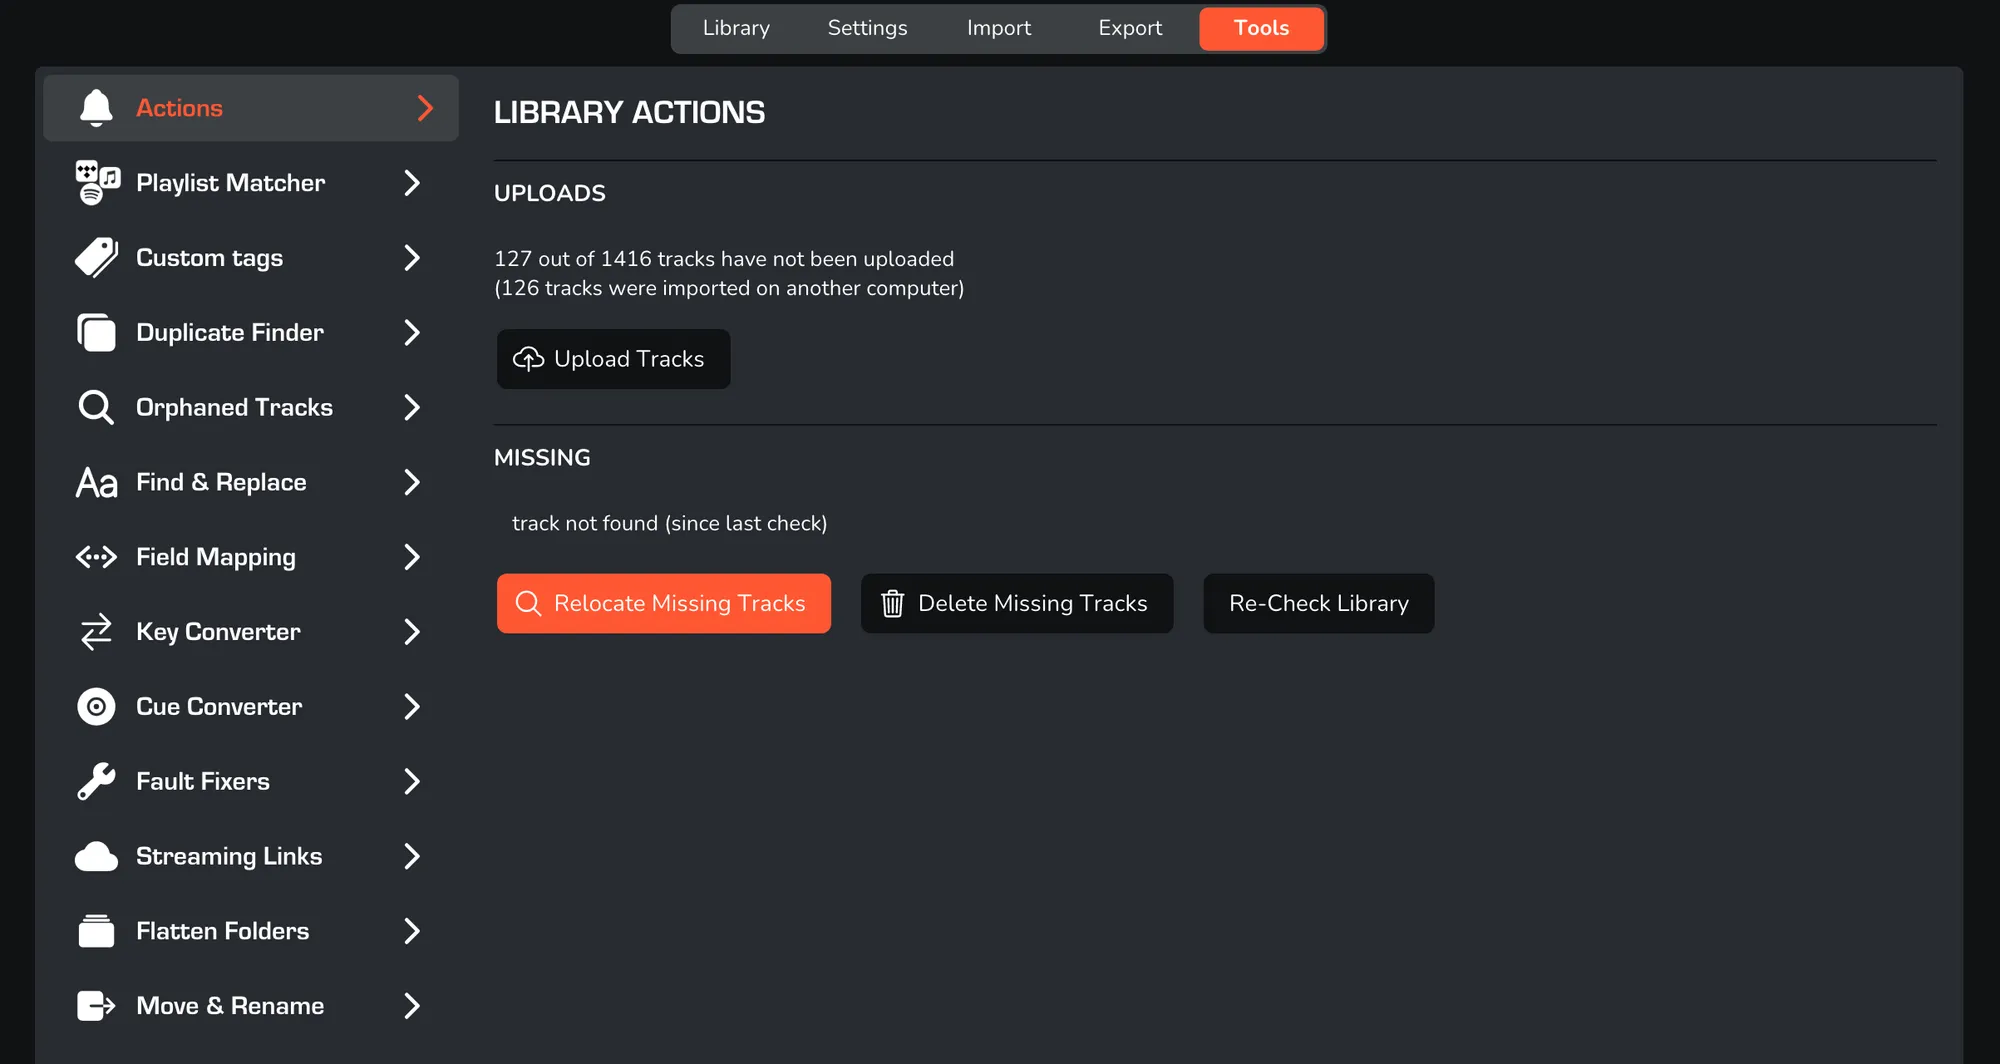Viewport: 2000px width, 1064px height.
Task: Select the Duplicate Finder stacked-squares icon
Action: click(x=96, y=332)
